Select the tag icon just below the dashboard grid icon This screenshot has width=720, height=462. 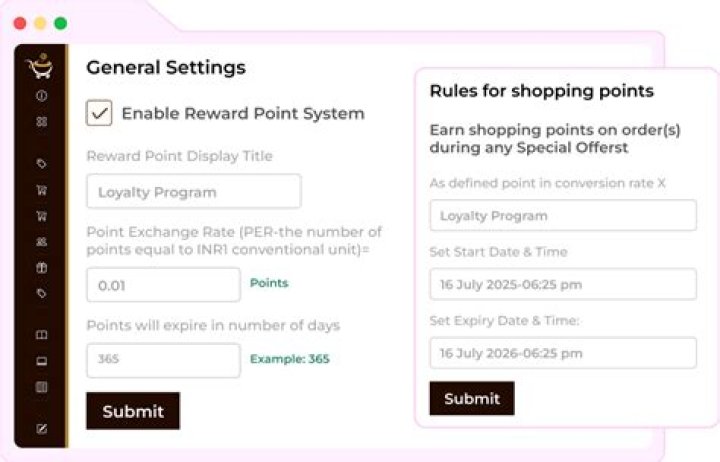point(41,163)
